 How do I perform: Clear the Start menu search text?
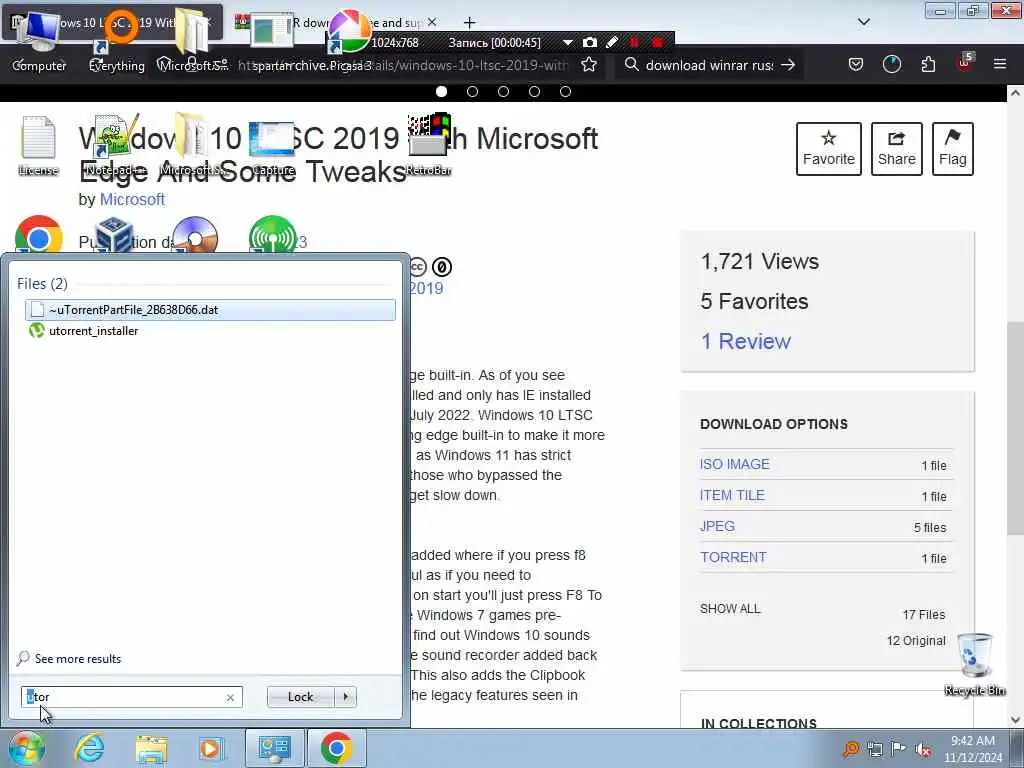tap(230, 697)
